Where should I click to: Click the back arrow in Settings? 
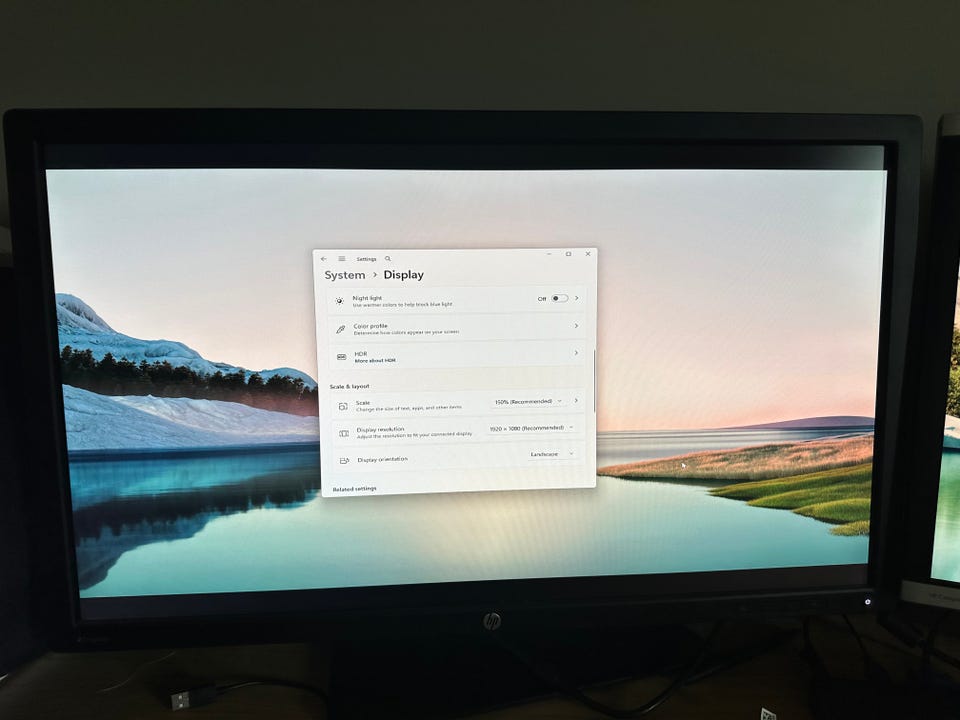click(324, 259)
